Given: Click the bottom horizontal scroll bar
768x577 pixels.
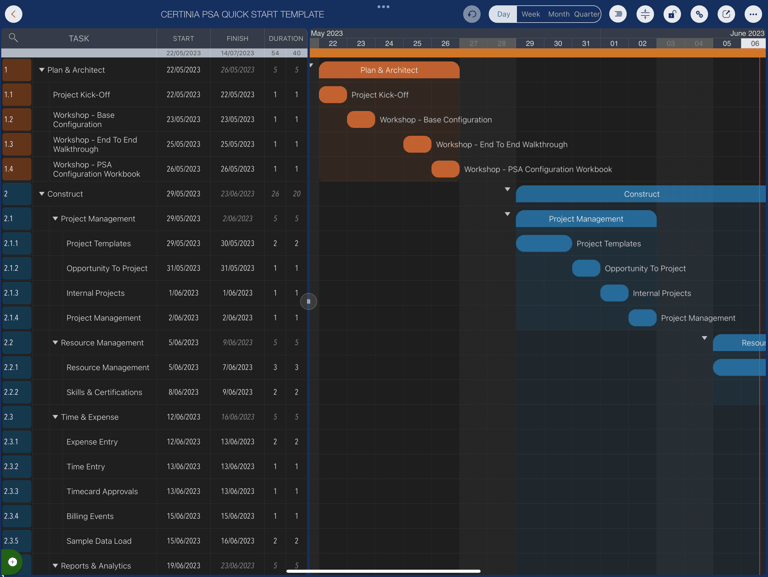Looking at the screenshot, I should [384, 571].
